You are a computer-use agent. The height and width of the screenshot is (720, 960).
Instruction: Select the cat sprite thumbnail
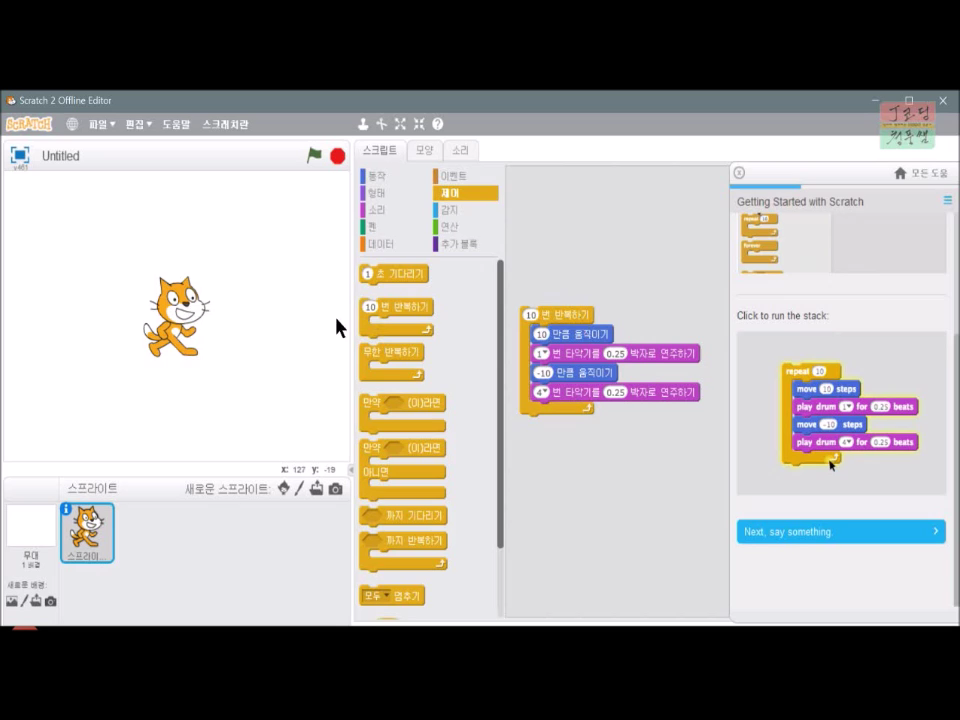(87, 533)
